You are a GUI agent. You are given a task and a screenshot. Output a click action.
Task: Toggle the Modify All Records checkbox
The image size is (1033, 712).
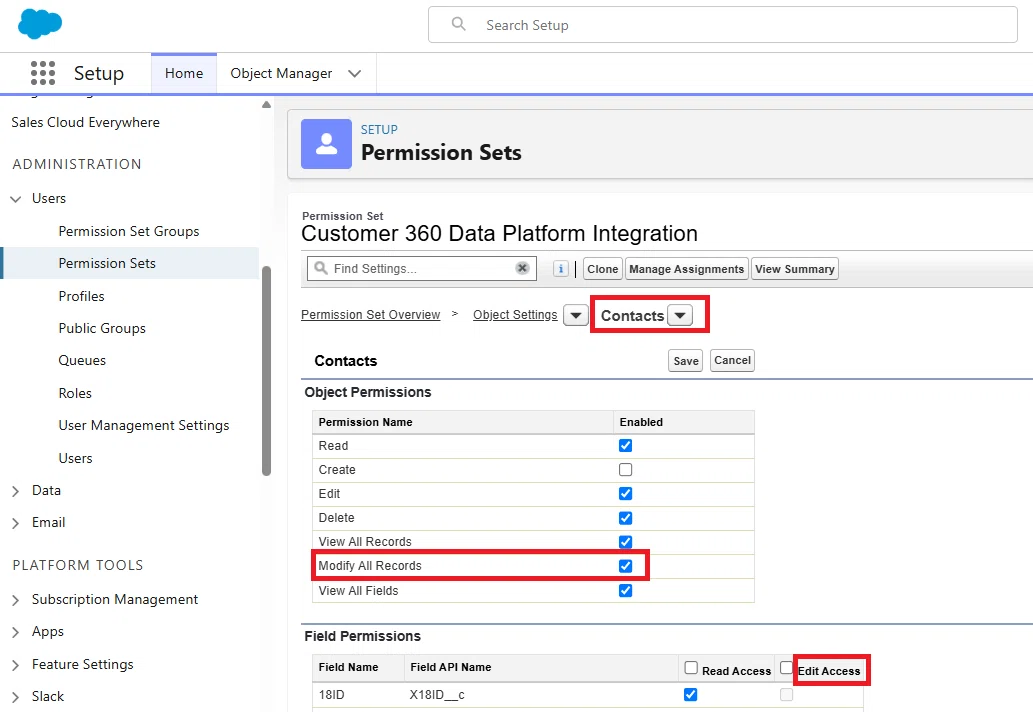(x=625, y=566)
